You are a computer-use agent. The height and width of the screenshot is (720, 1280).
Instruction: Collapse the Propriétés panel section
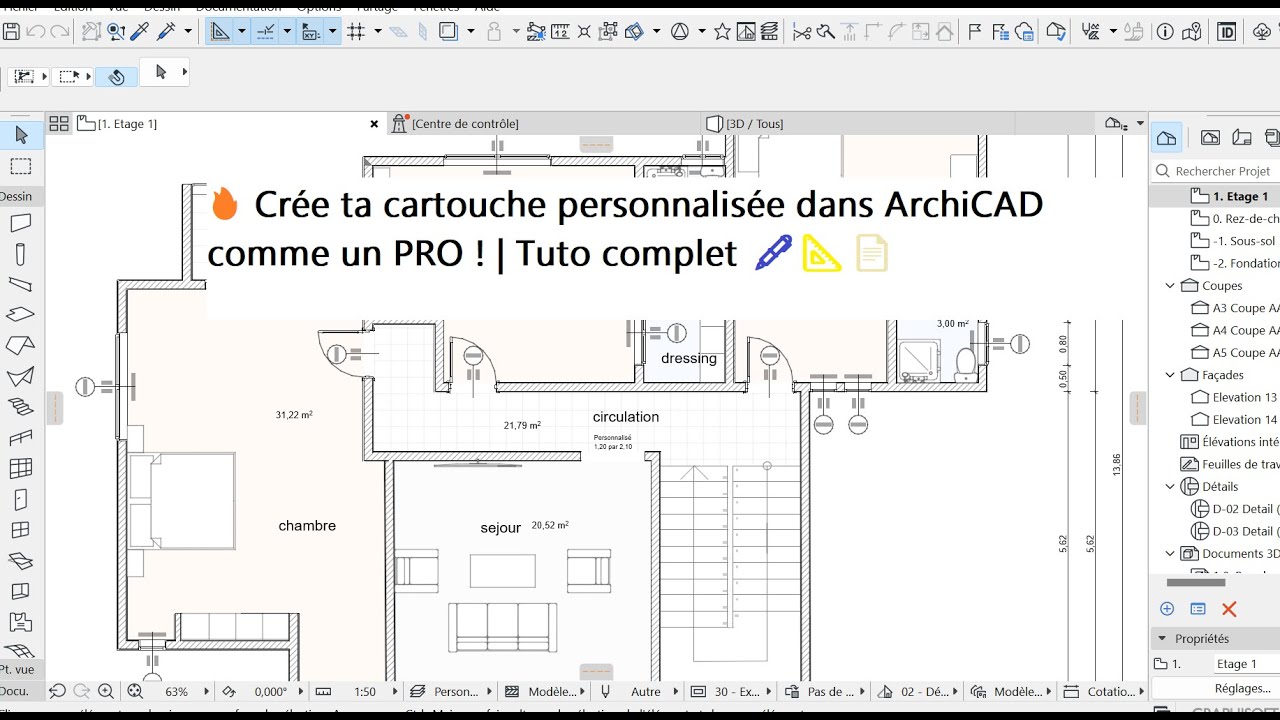click(x=1162, y=638)
